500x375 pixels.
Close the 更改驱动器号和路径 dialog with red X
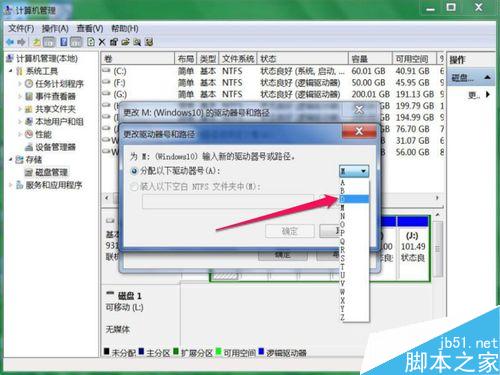pyautogui.click(x=359, y=131)
